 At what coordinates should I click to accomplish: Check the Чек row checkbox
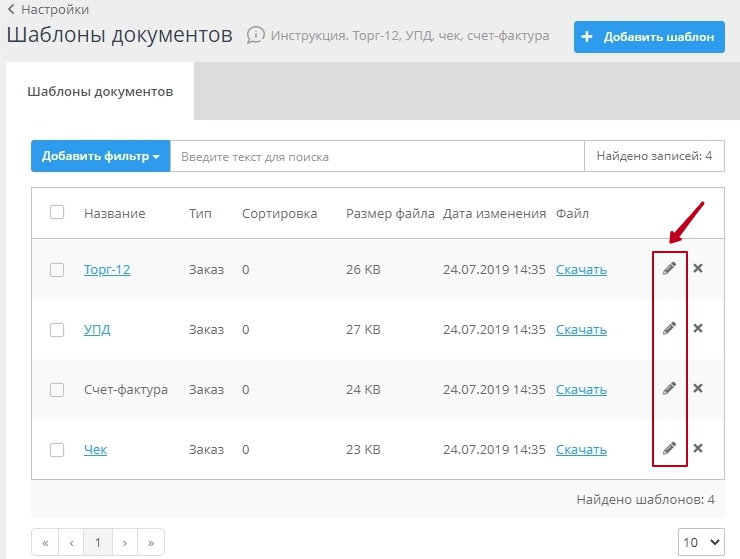[57, 450]
